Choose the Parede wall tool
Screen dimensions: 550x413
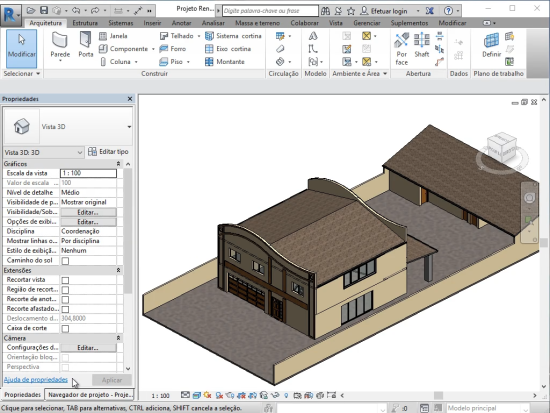tap(60, 46)
